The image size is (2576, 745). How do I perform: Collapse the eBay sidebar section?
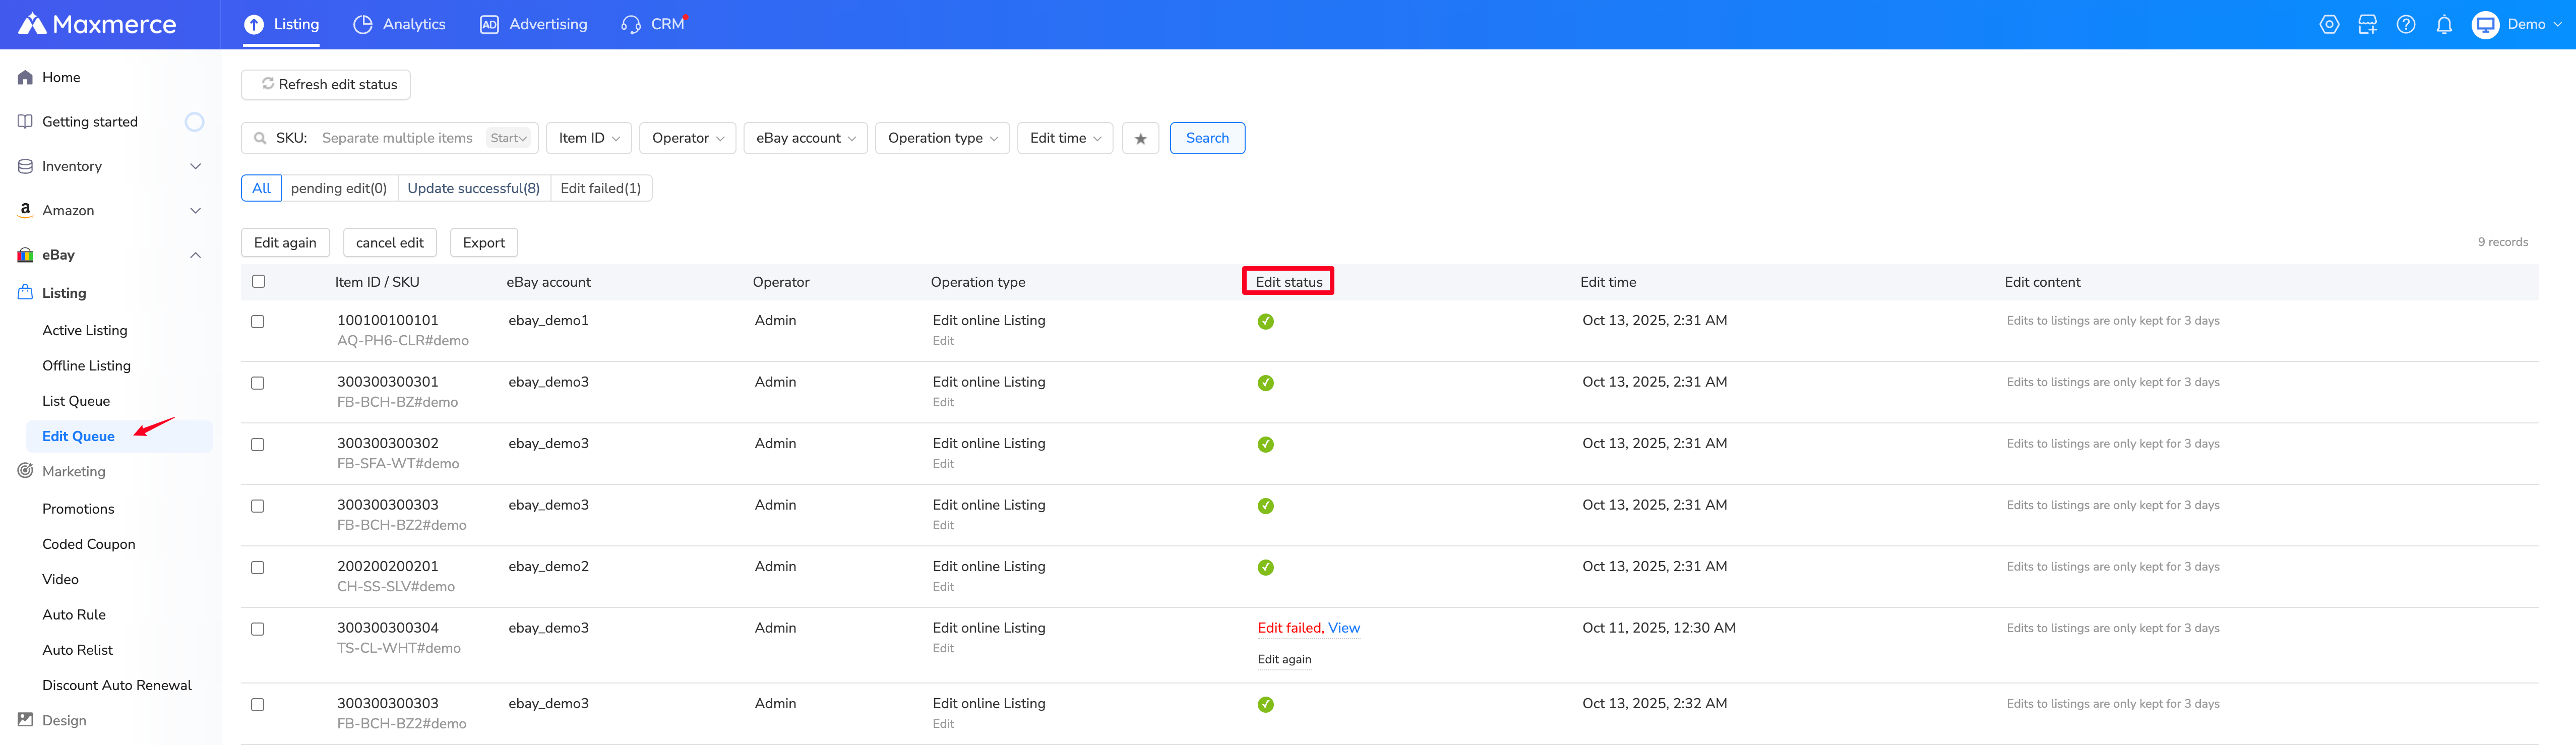click(x=196, y=255)
